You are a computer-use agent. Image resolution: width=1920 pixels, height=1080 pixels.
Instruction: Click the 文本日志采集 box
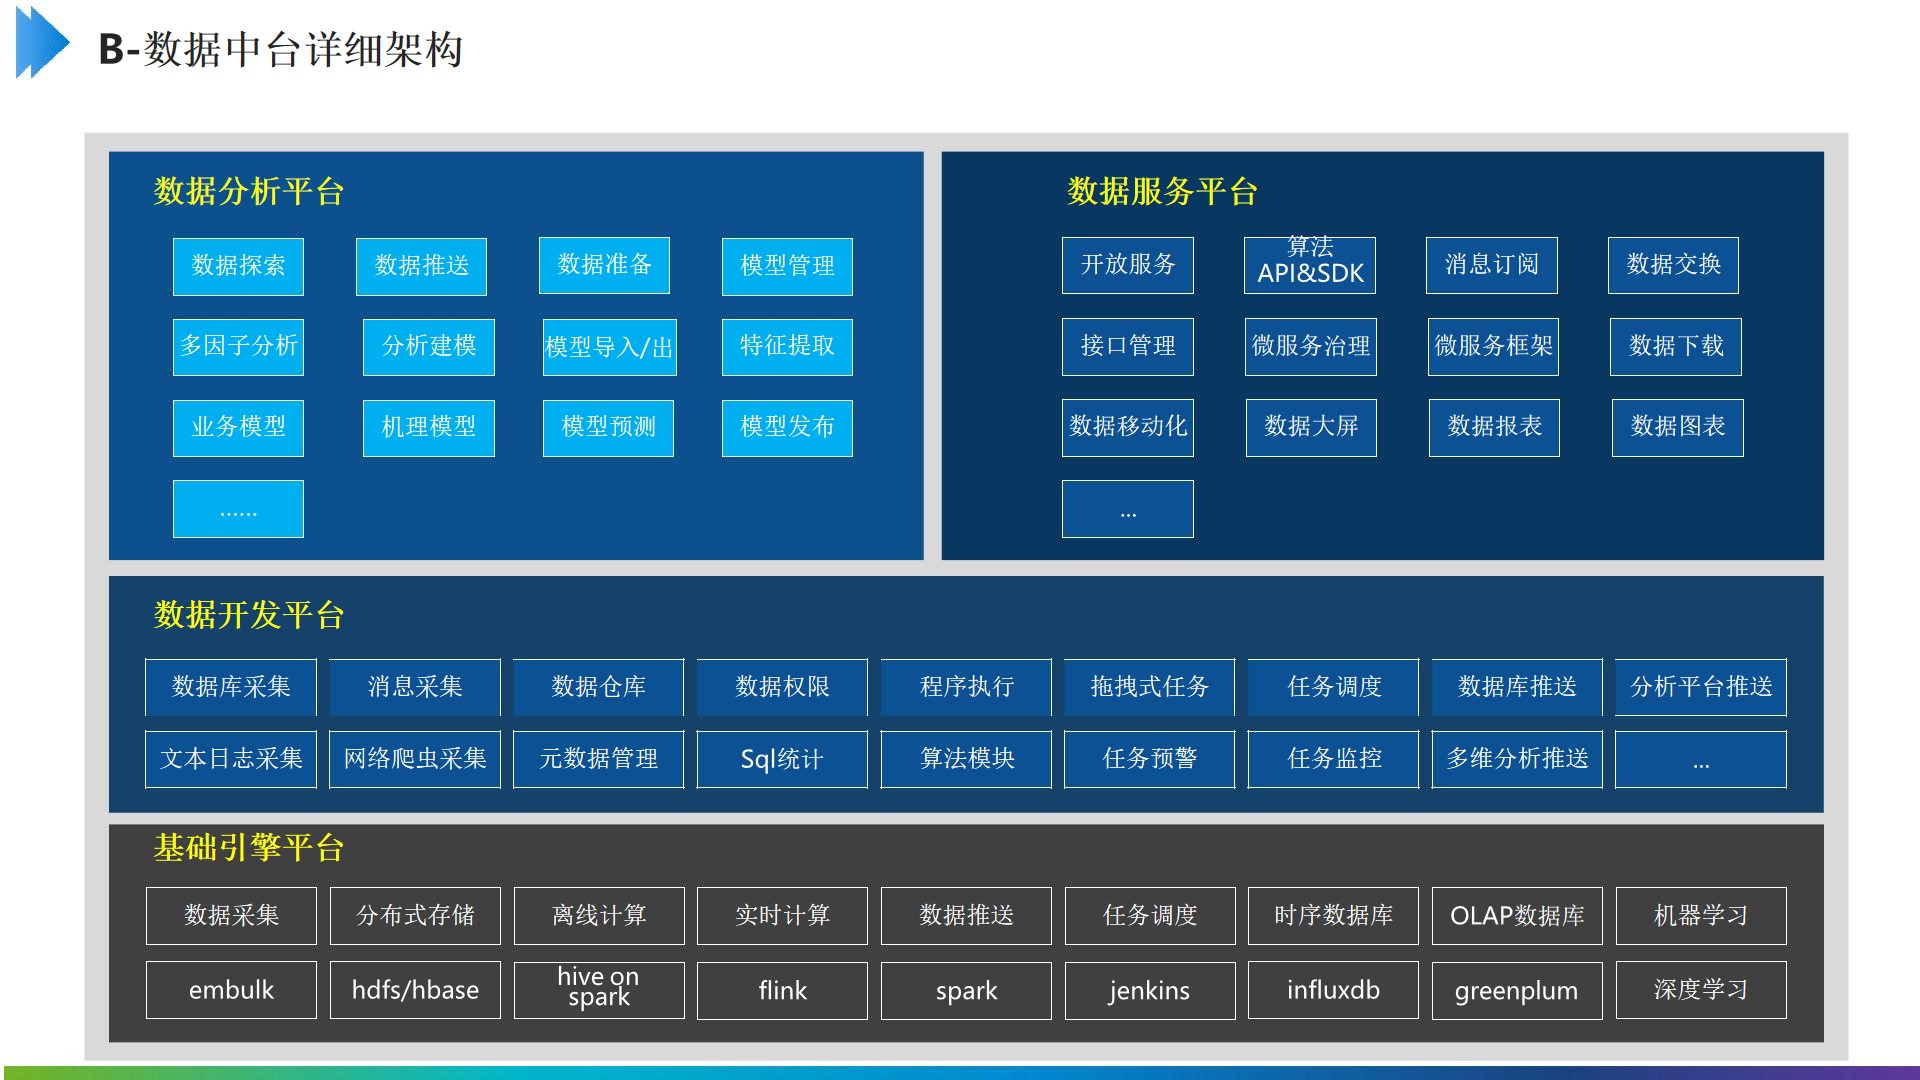click(231, 760)
